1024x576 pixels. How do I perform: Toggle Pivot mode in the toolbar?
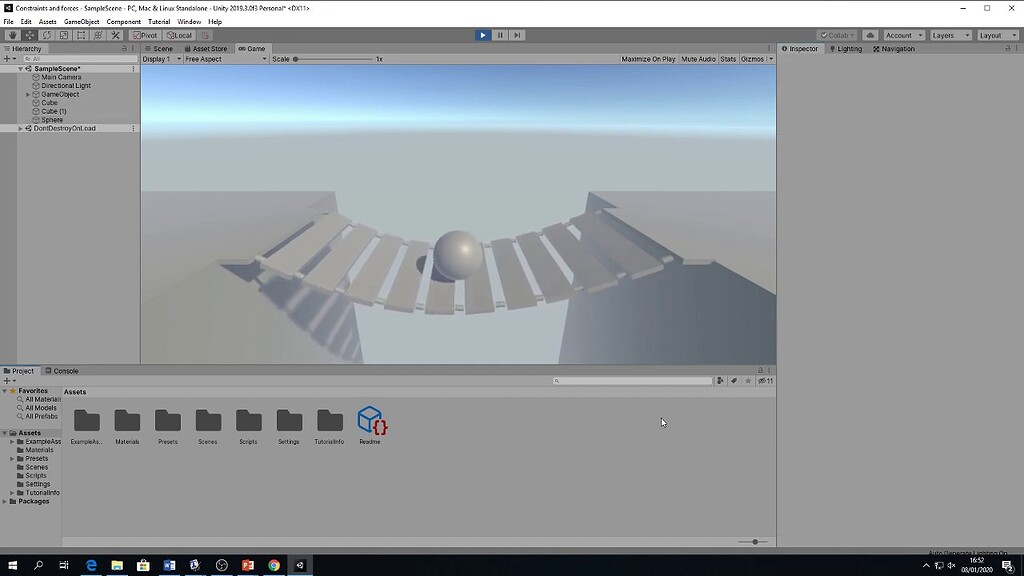point(145,35)
